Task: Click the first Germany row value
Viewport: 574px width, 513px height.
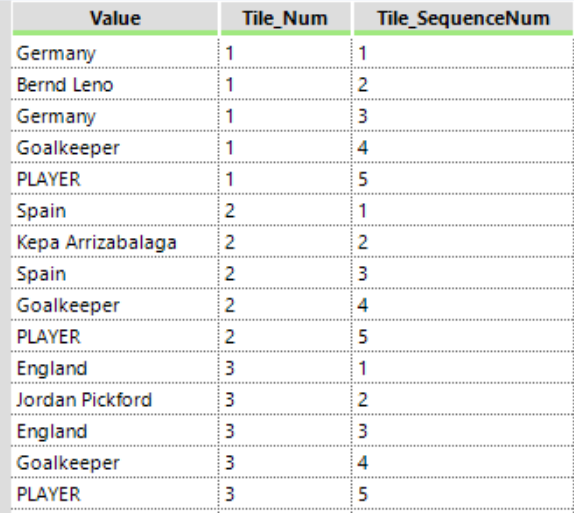Action: (x=115, y=53)
